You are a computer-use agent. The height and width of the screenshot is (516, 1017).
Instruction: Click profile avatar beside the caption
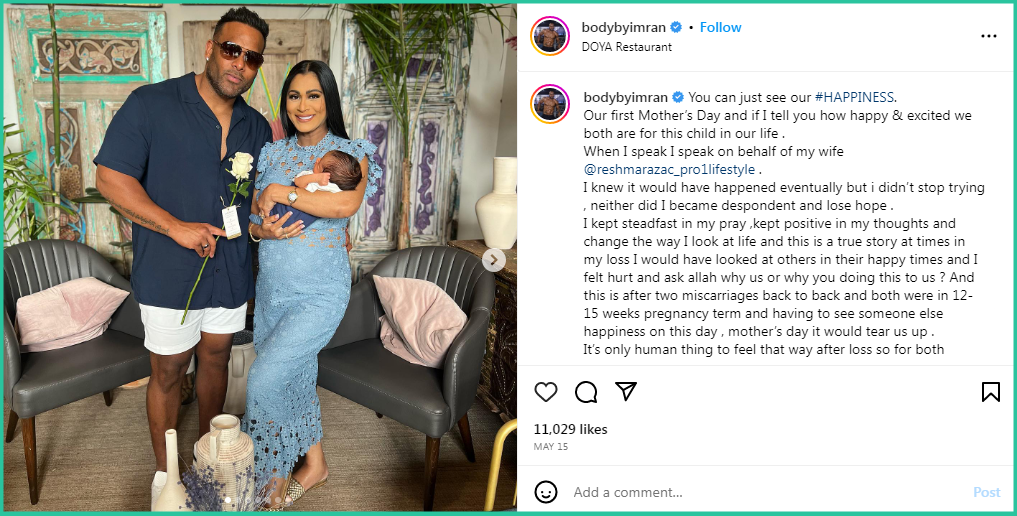(x=550, y=104)
